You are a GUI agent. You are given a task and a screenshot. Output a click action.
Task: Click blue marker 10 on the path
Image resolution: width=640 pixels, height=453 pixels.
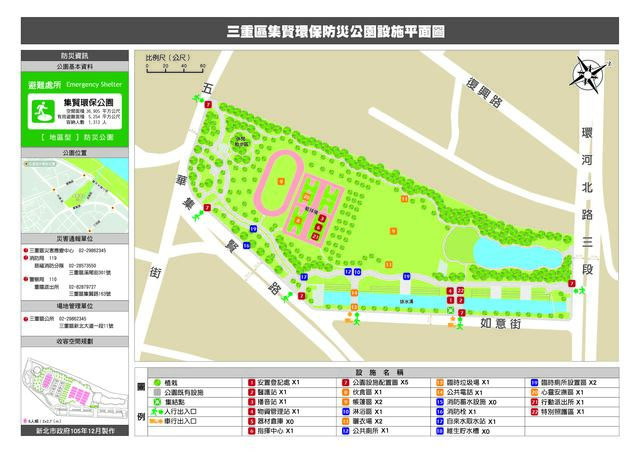tap(357, 272)
